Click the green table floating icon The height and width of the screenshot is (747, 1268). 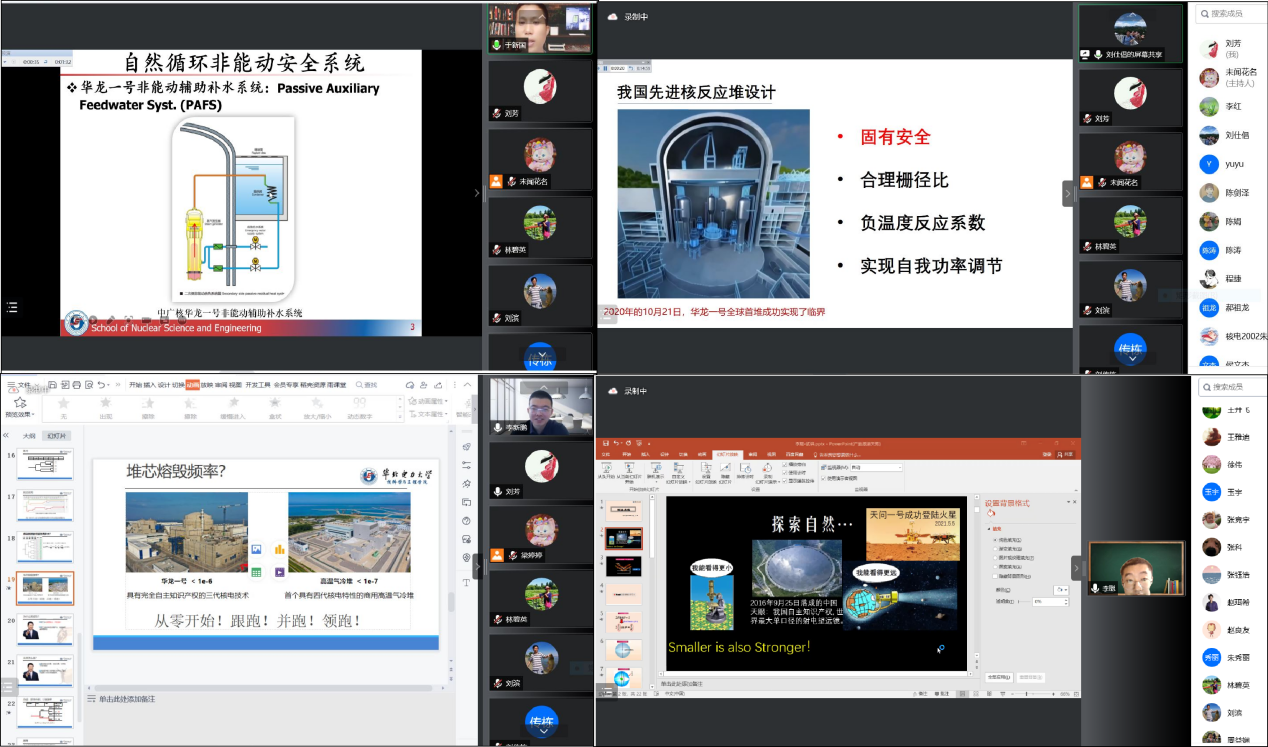tap(256, 572)
